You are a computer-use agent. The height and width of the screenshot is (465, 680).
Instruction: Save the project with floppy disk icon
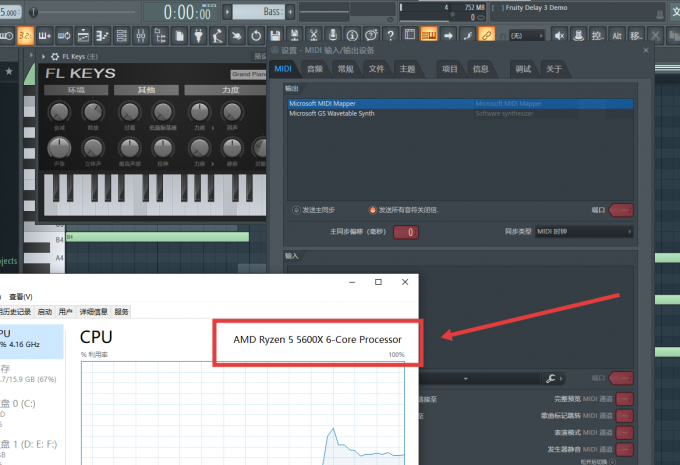click(x=275, y=36)
